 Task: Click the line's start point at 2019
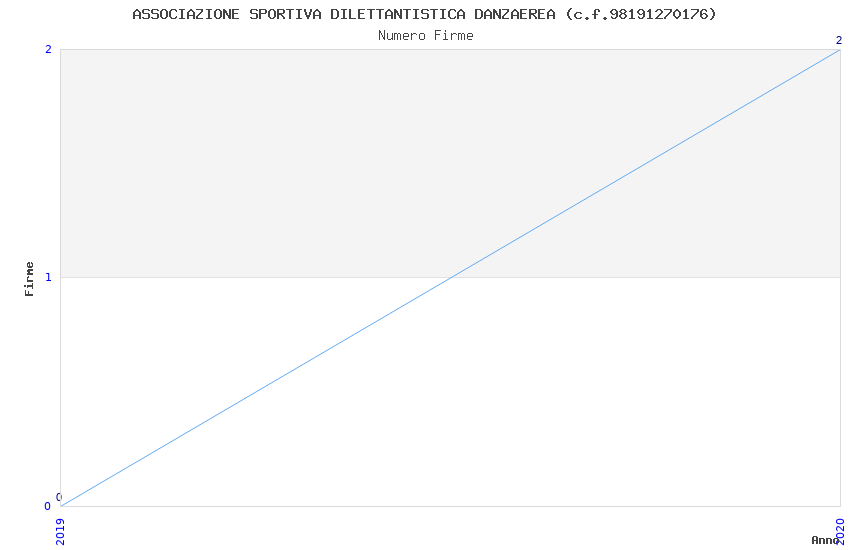(61, 506)
